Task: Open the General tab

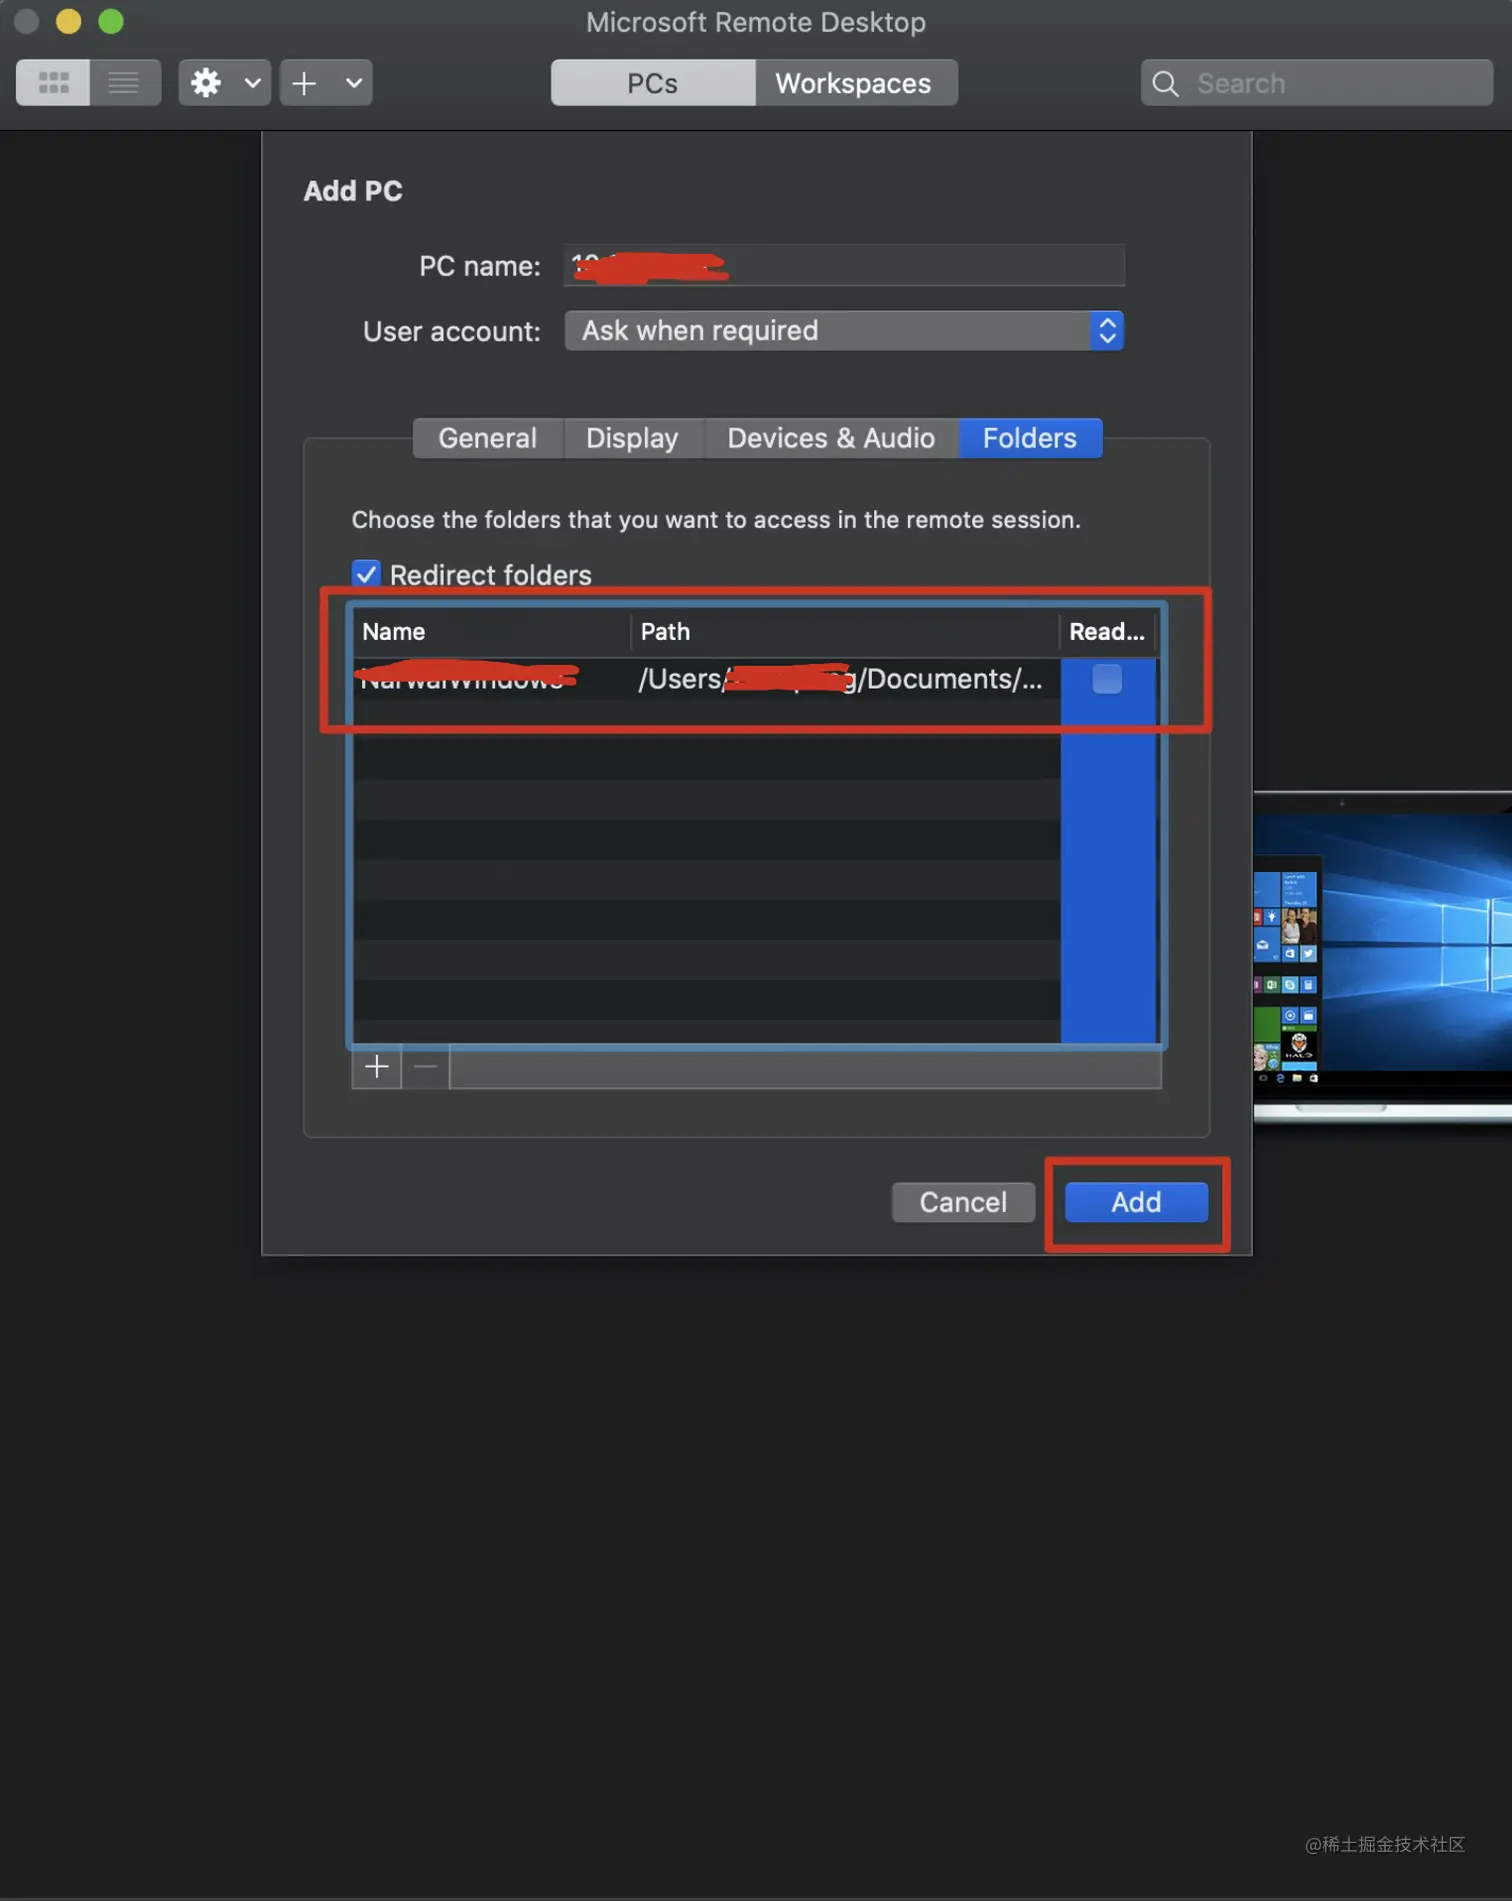Action: [x=488, y=438]
